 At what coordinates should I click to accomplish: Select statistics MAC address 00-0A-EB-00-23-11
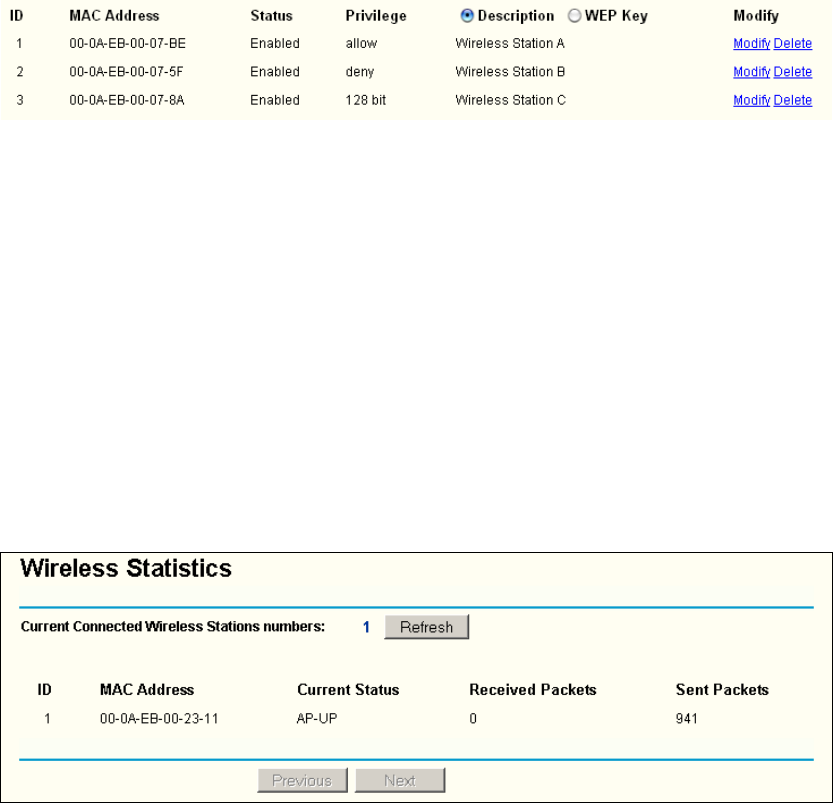159,719
